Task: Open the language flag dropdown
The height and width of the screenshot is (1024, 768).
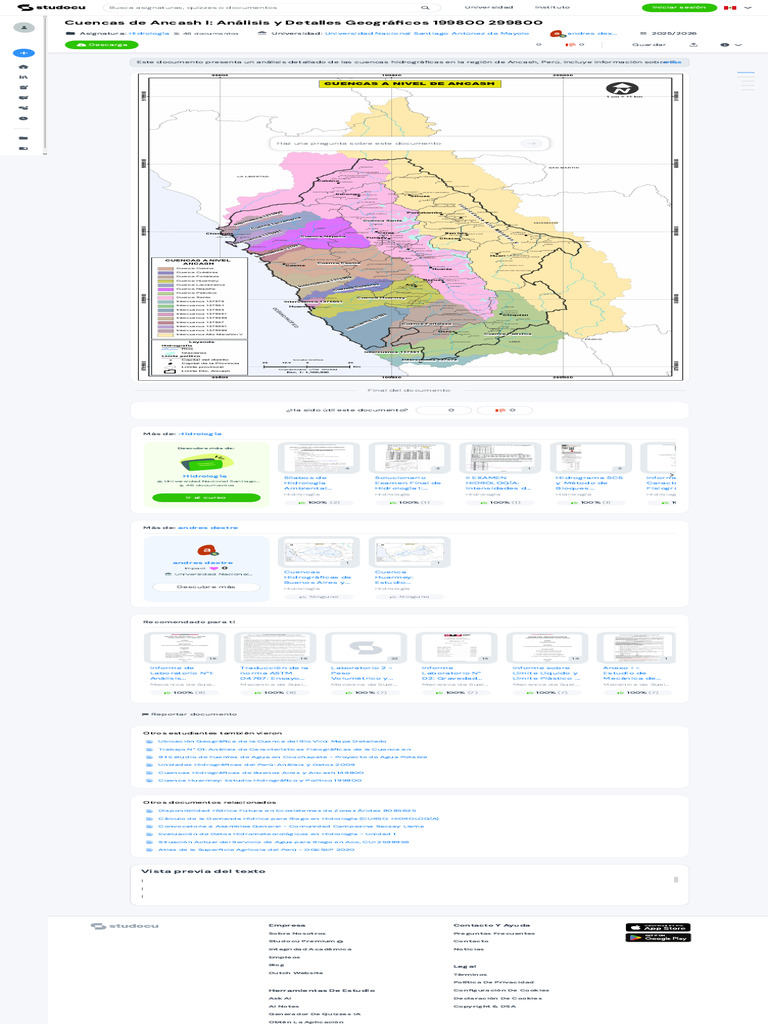Action: [737, 8]
